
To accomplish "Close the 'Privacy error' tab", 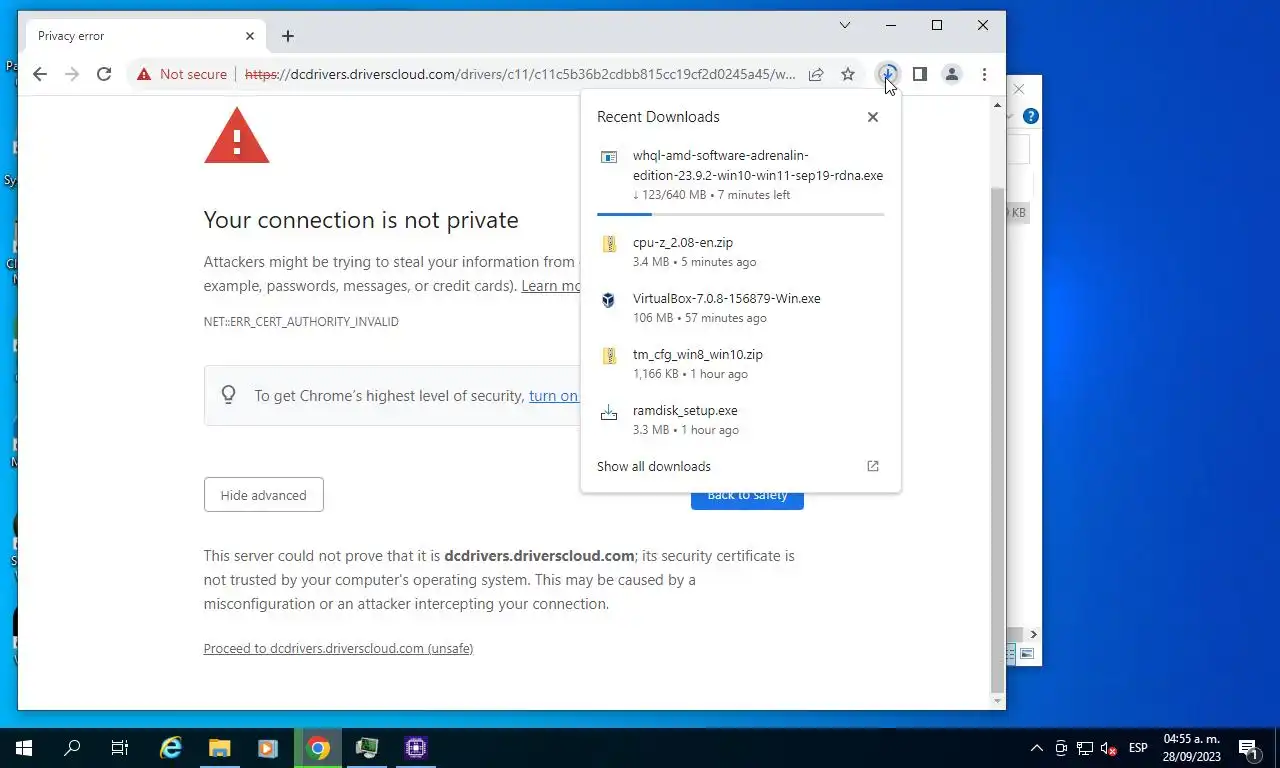I will [250, 36].
